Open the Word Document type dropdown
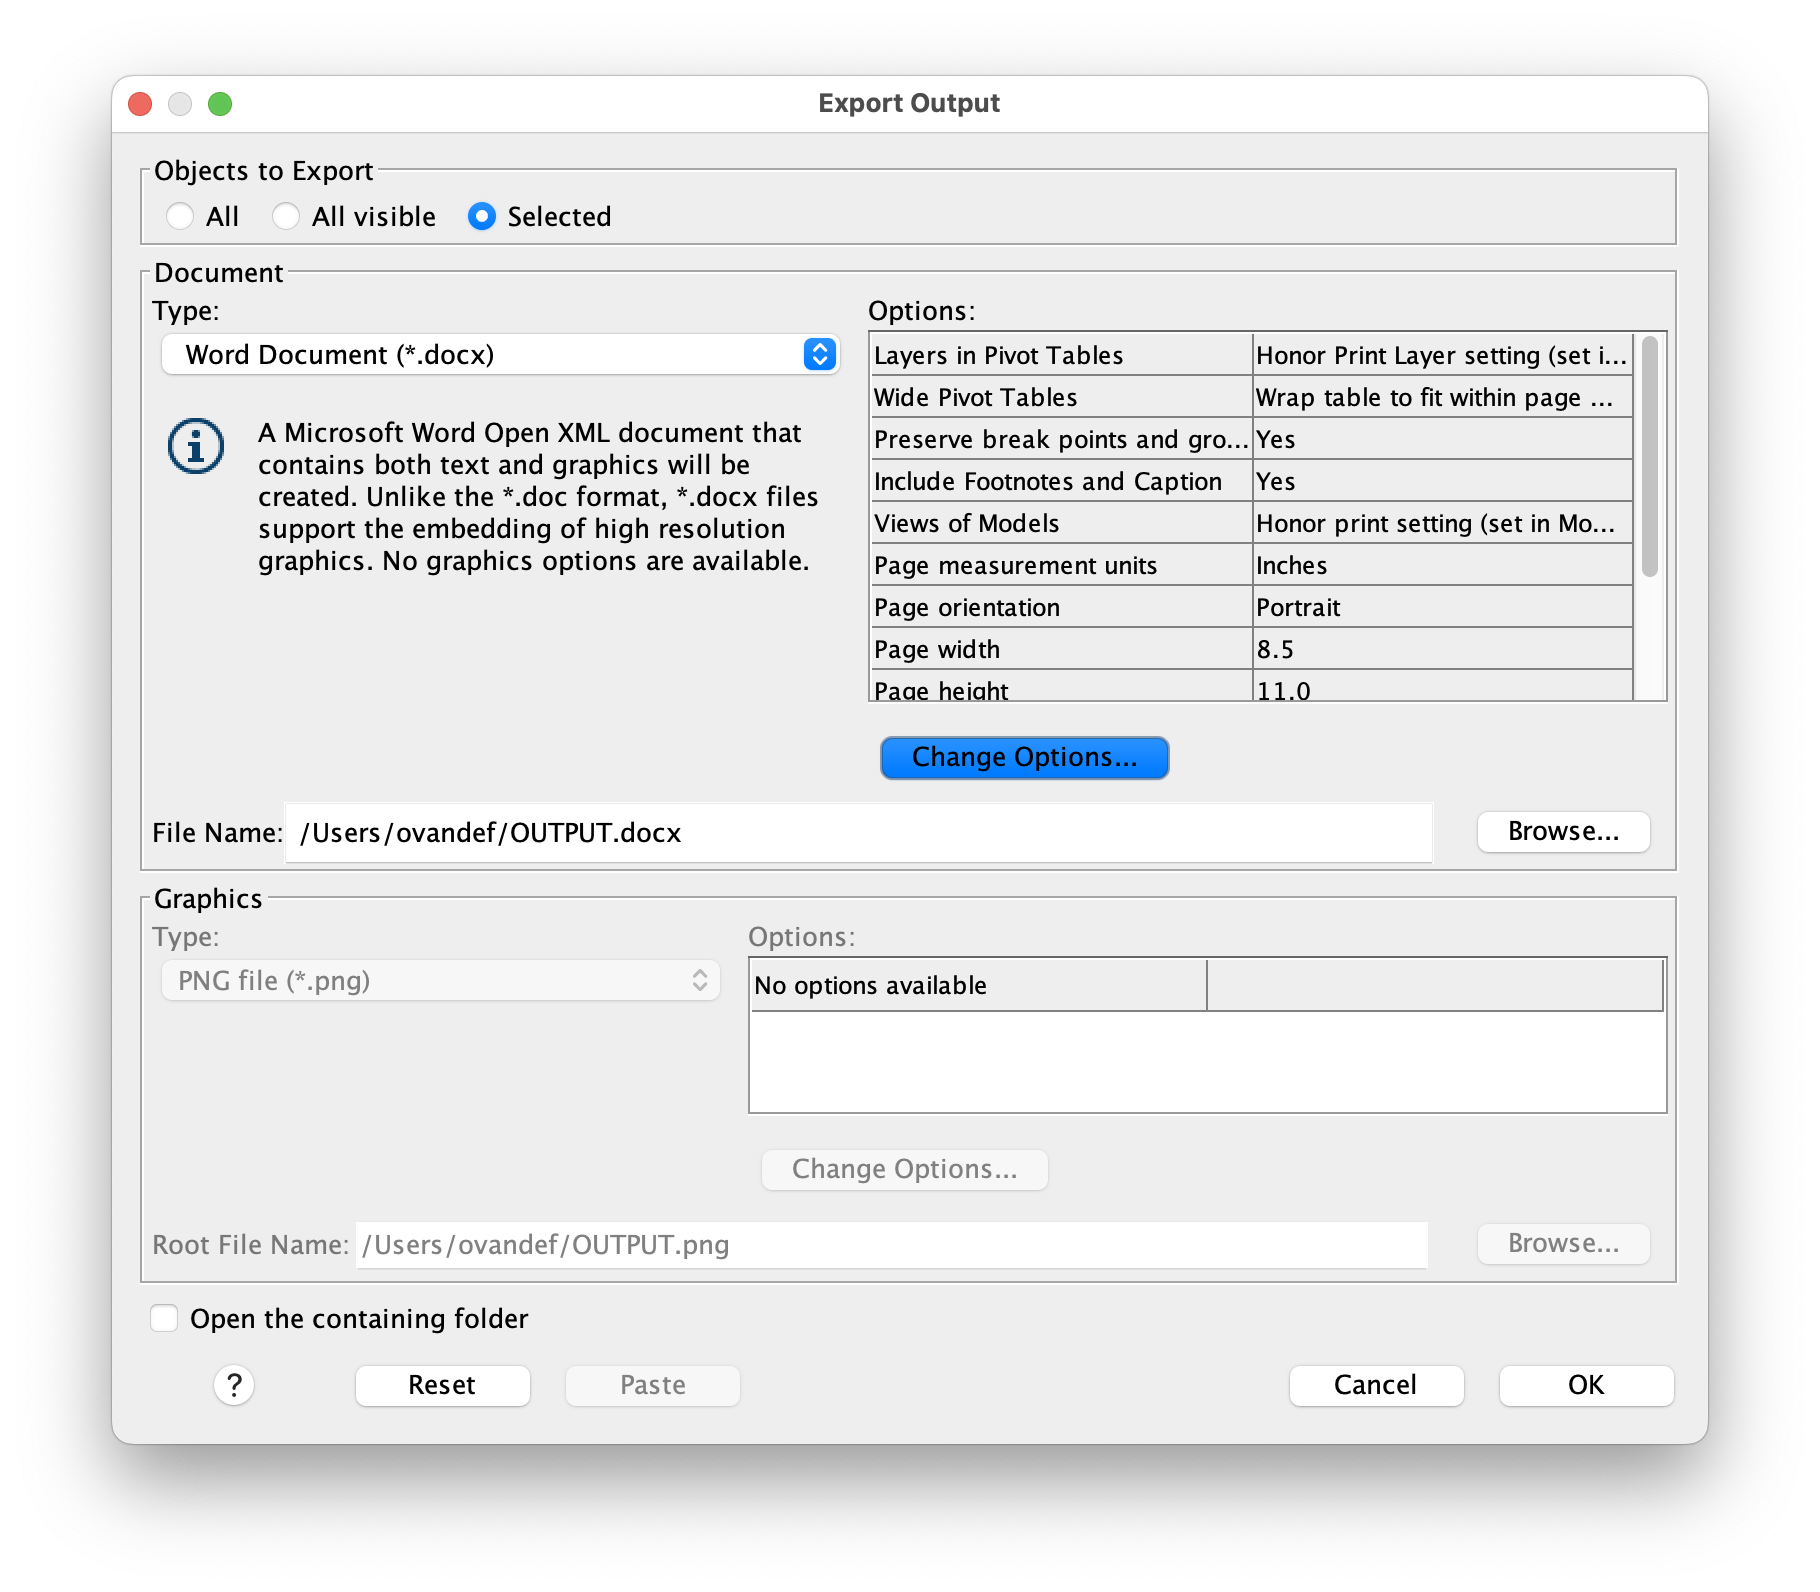 click(x=500, y=355)
